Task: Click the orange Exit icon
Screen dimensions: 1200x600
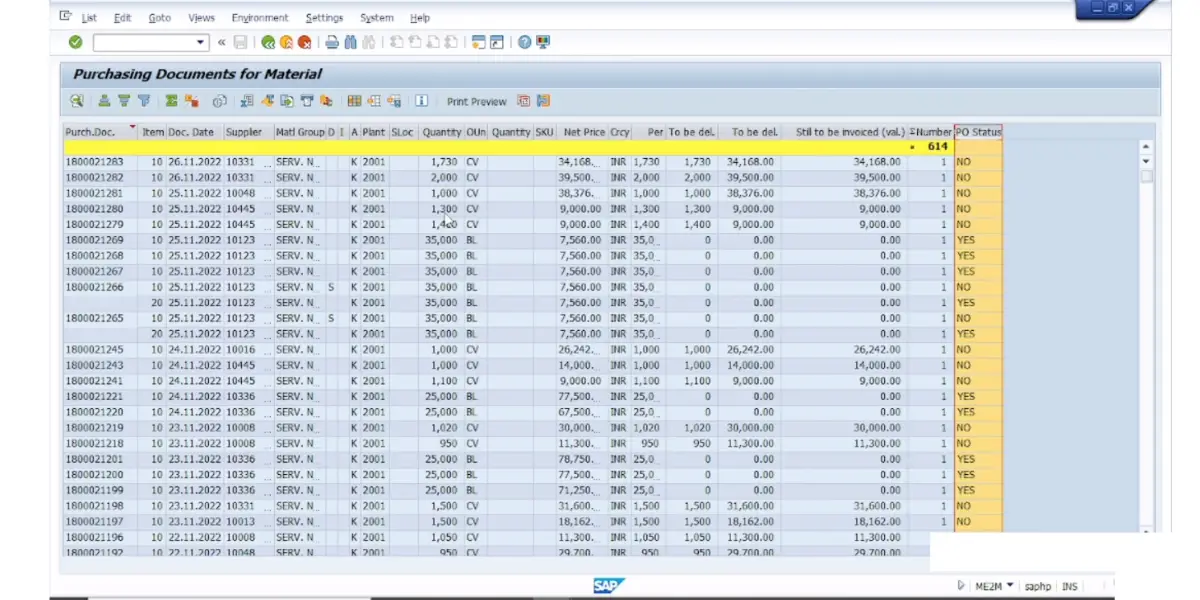Action: [286, 42]
